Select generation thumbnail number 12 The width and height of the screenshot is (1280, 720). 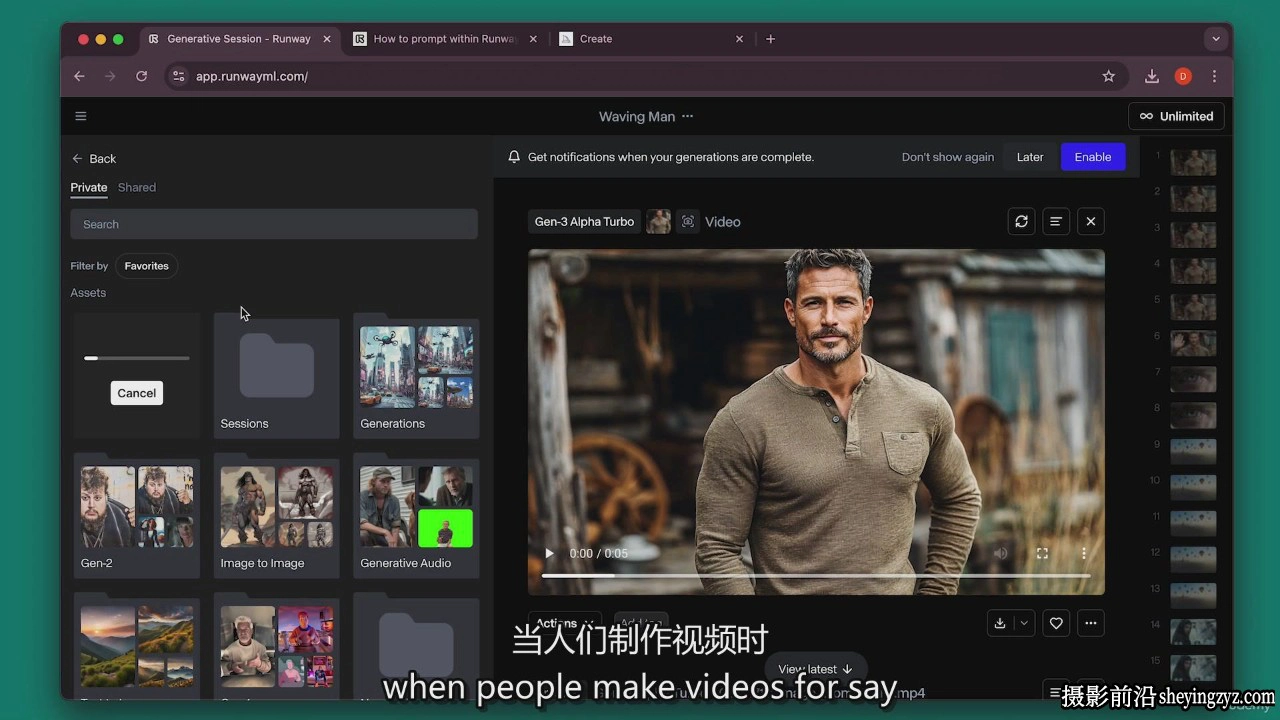pos(1193,559)
